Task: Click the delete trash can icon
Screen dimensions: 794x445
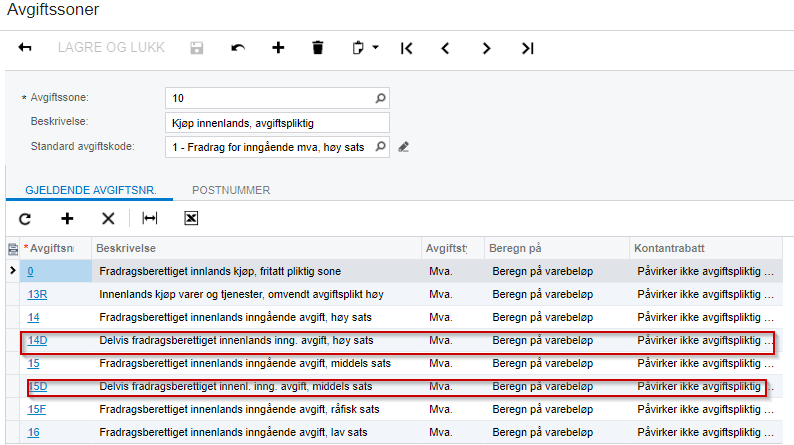Action: 318,48
